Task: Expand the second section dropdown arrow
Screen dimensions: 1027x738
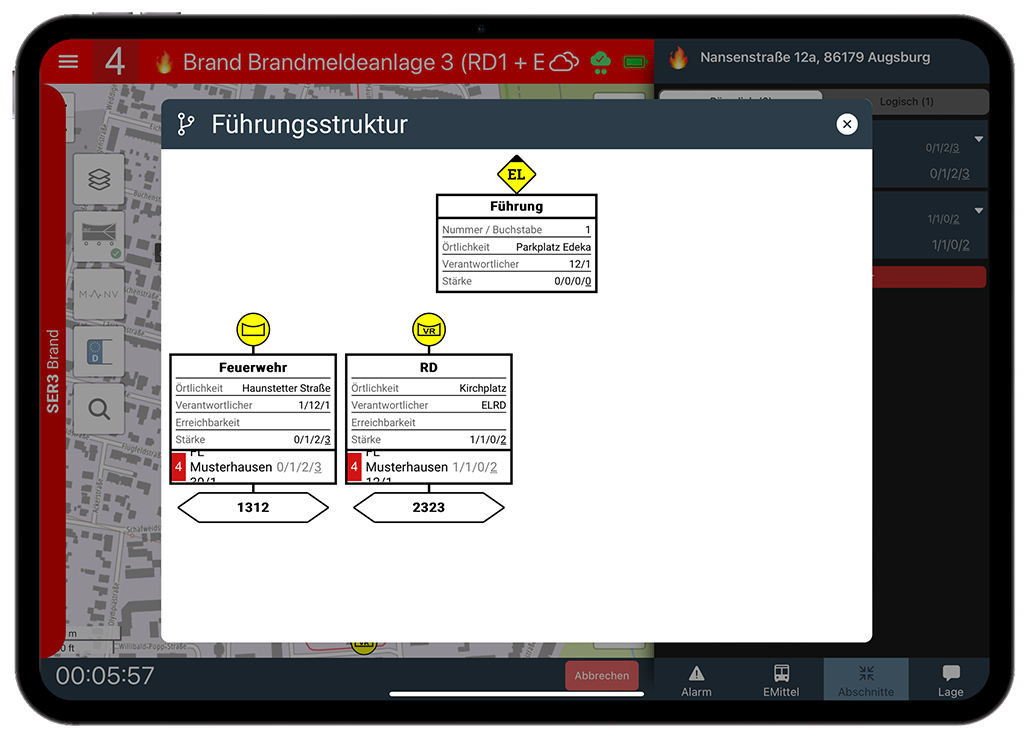Action: (978, 211)
